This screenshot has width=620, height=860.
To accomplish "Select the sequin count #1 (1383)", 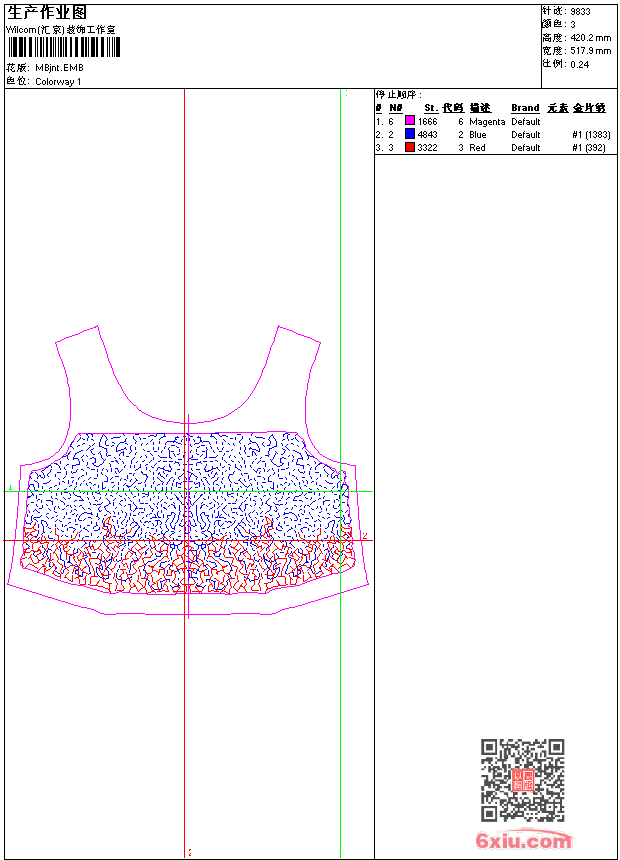I will pos(591,135).
